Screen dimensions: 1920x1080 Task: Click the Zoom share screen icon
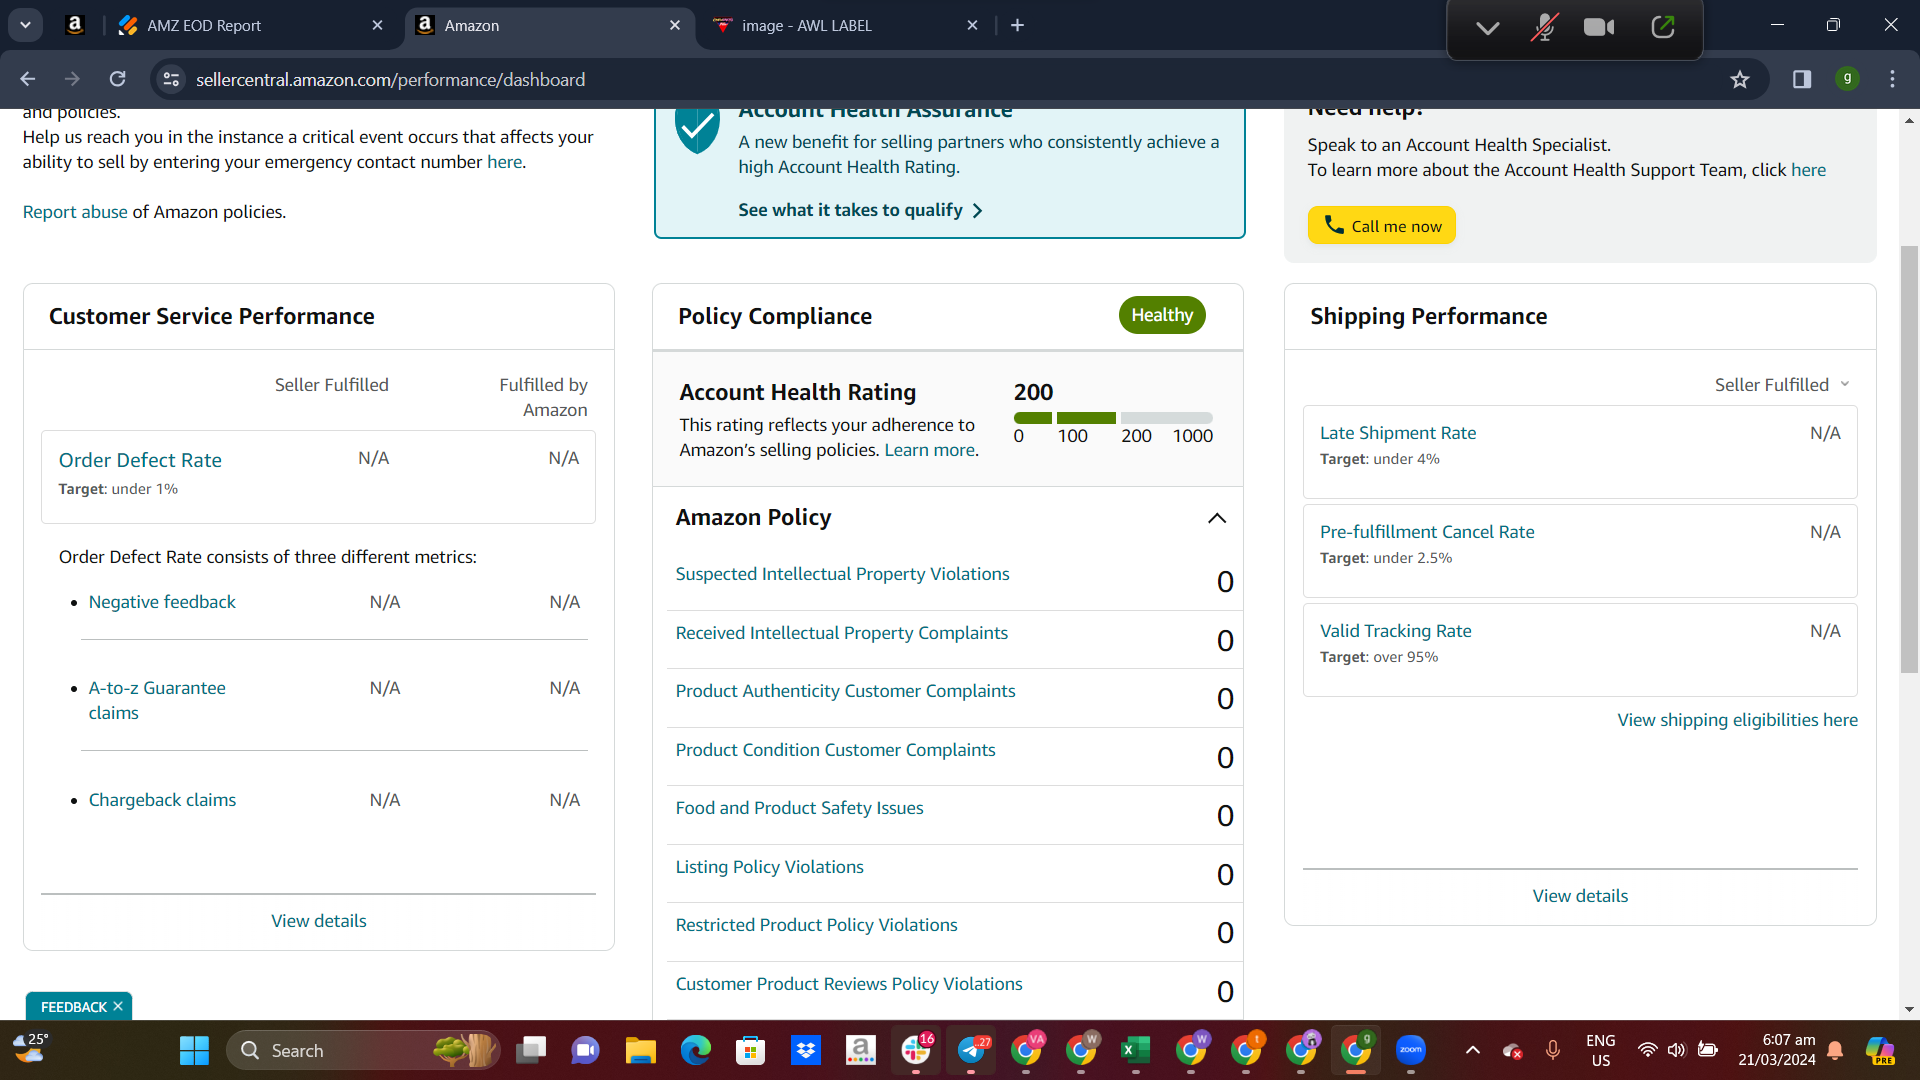point(1663,28)
